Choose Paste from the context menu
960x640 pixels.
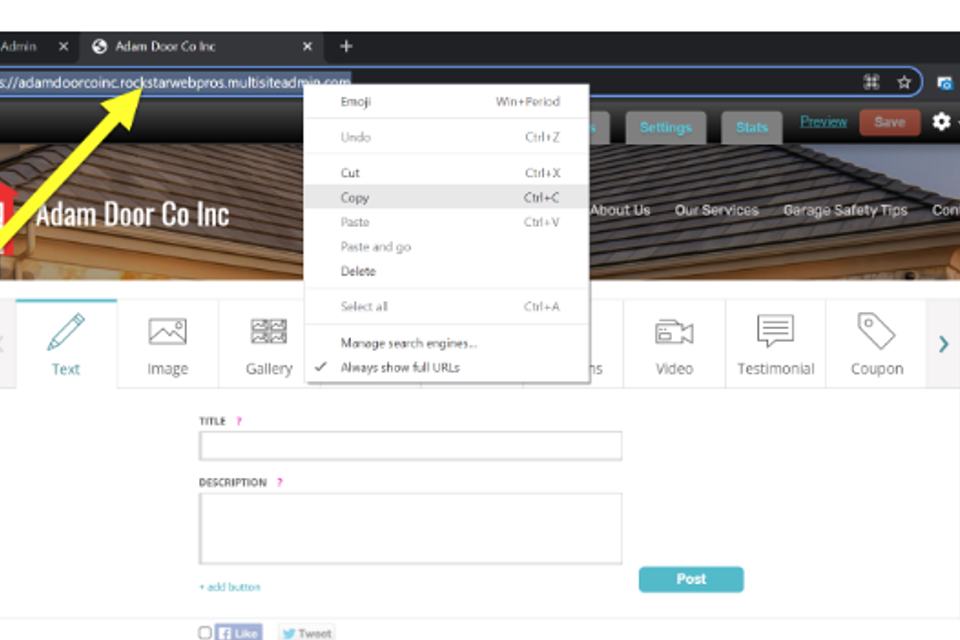coord(447,222)
